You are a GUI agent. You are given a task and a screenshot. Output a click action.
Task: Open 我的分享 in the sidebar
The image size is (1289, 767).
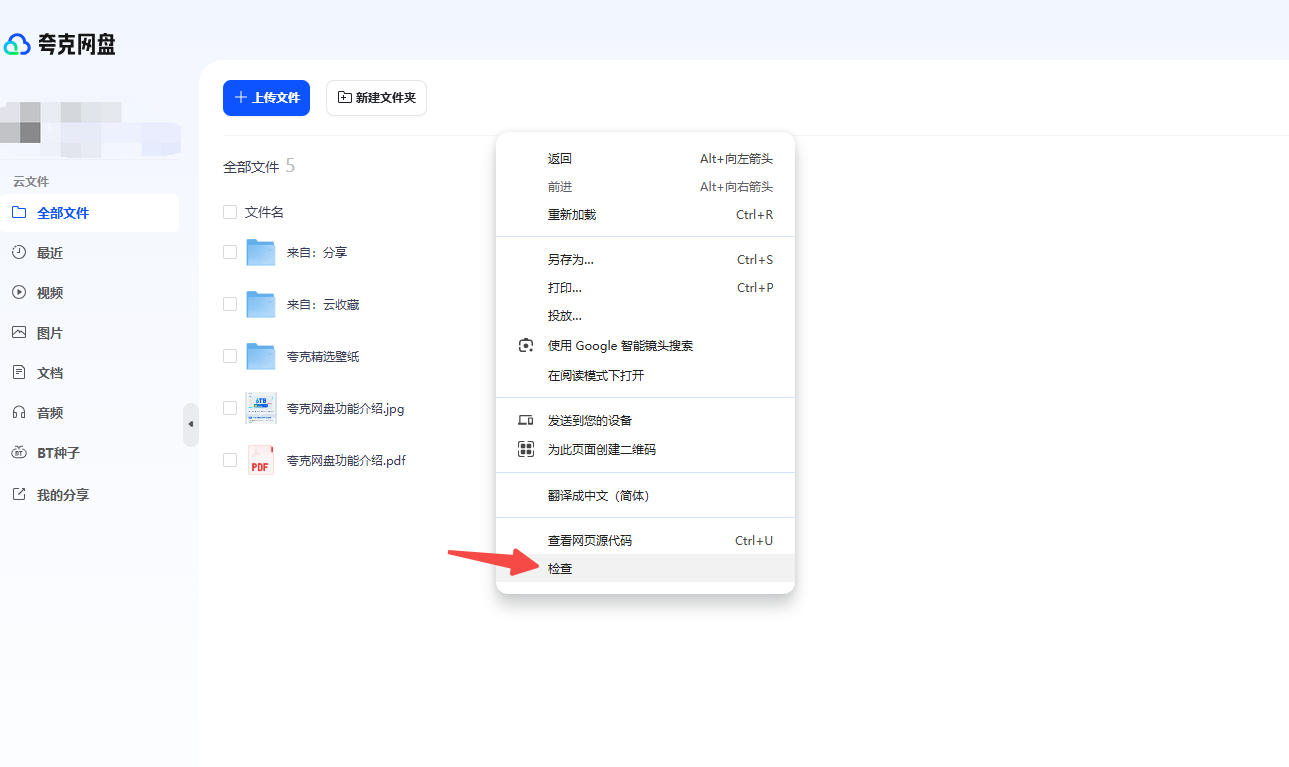pos(62,495)
